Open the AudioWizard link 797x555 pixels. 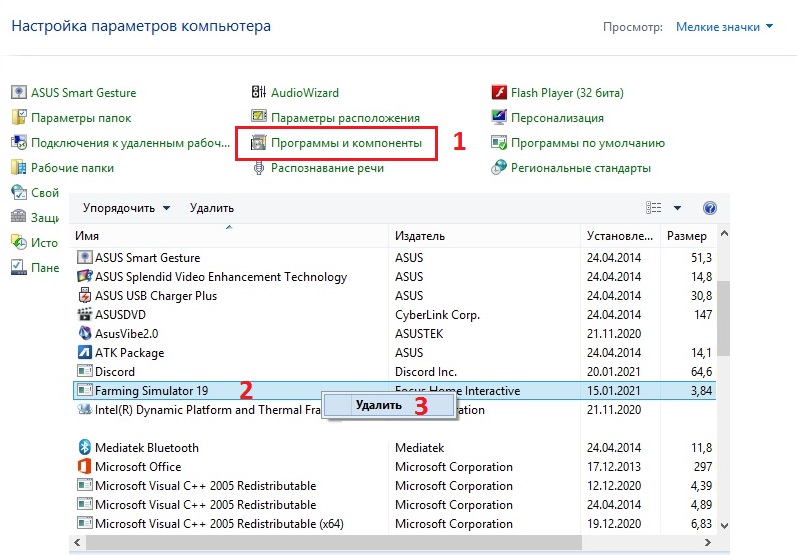[x=304, y=92]
